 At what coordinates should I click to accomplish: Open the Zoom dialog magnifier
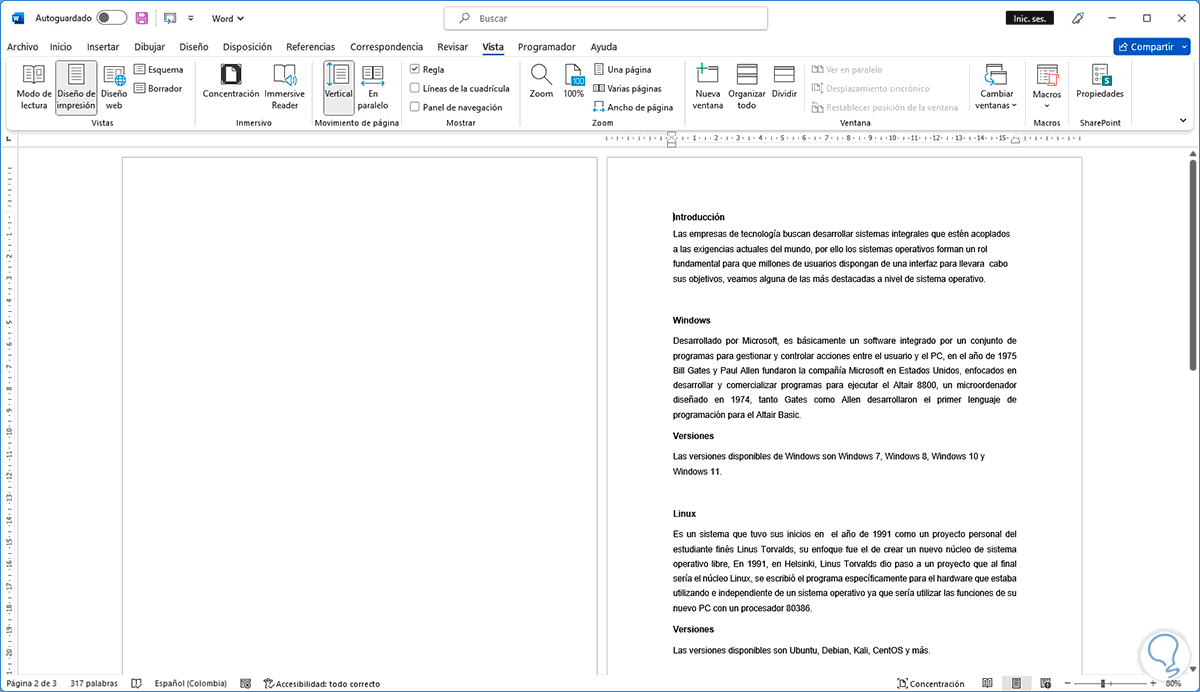point(541,82)
